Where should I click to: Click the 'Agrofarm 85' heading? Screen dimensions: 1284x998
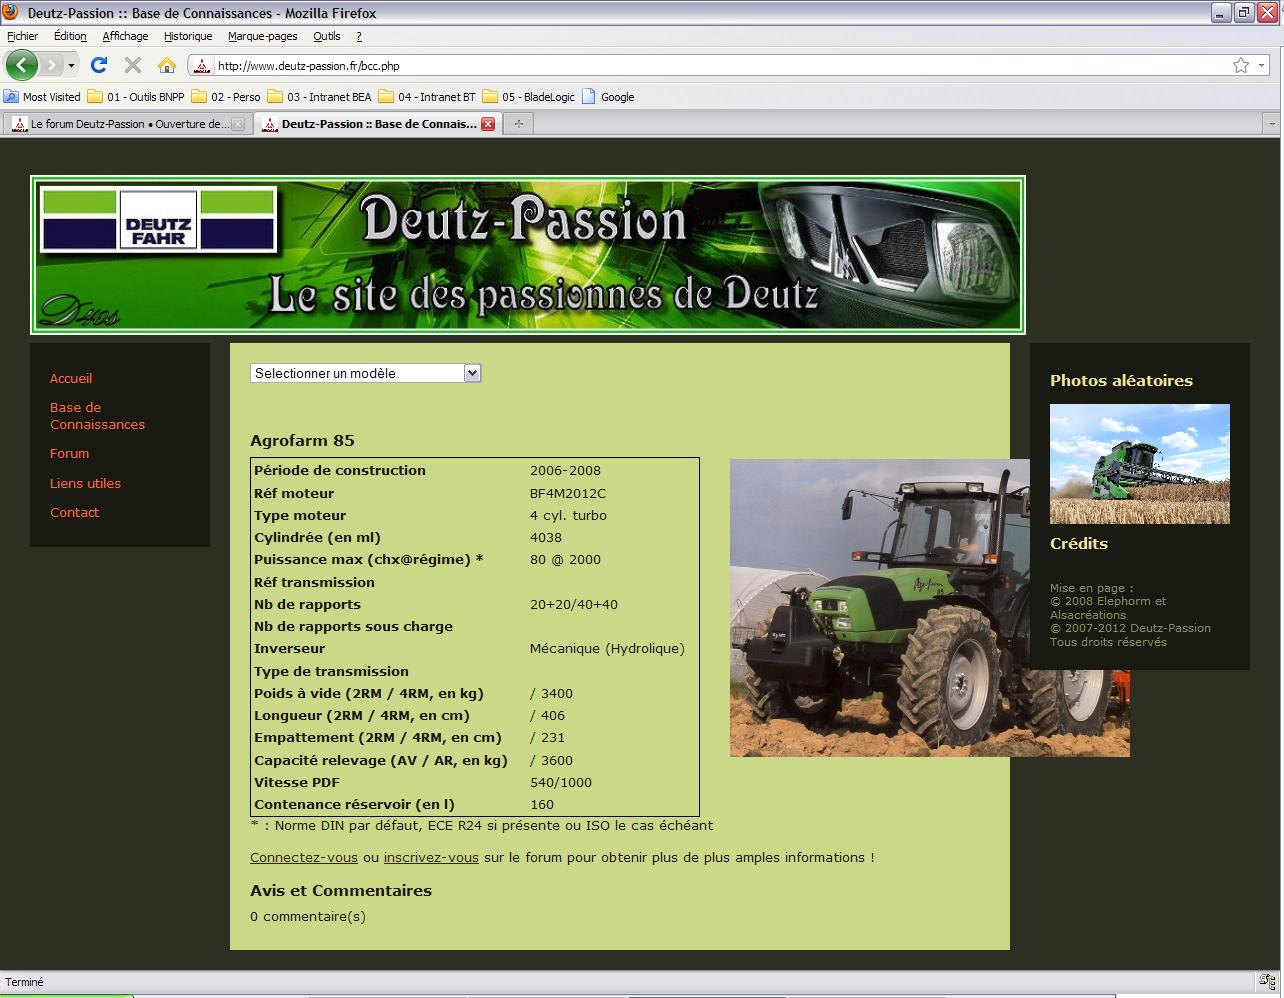pos(302,440)
